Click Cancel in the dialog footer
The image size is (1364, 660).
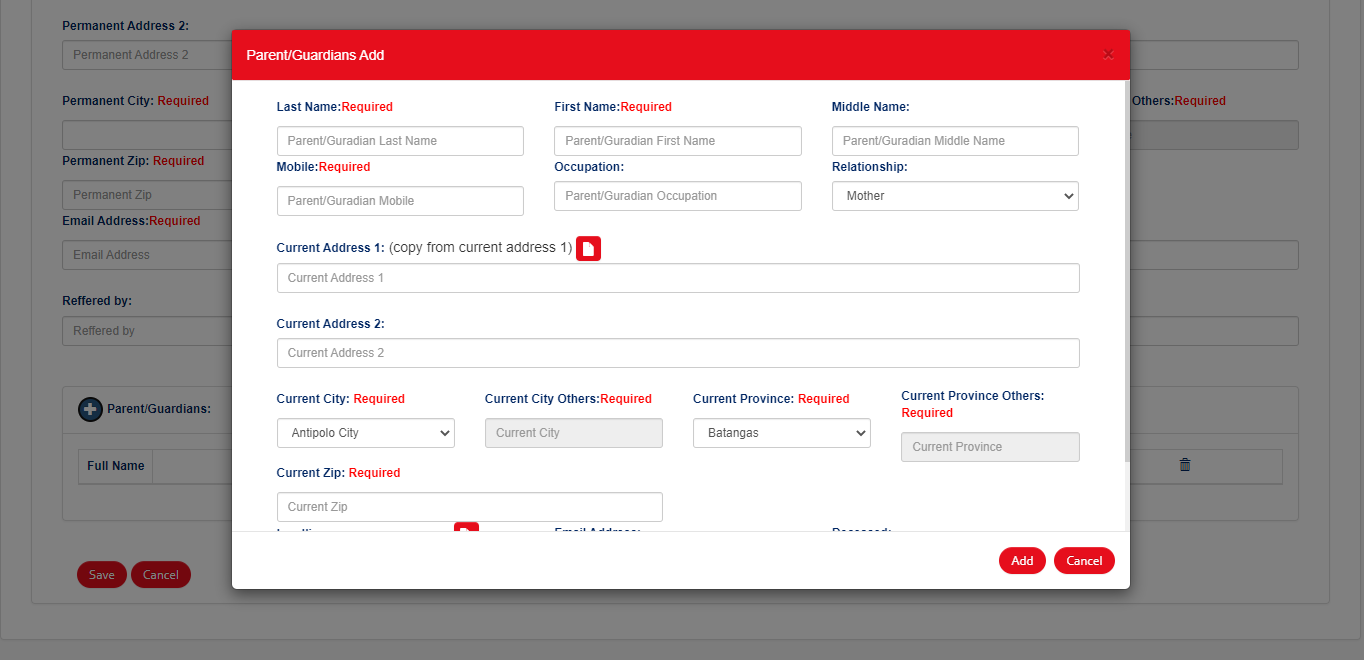[1083, 561]
